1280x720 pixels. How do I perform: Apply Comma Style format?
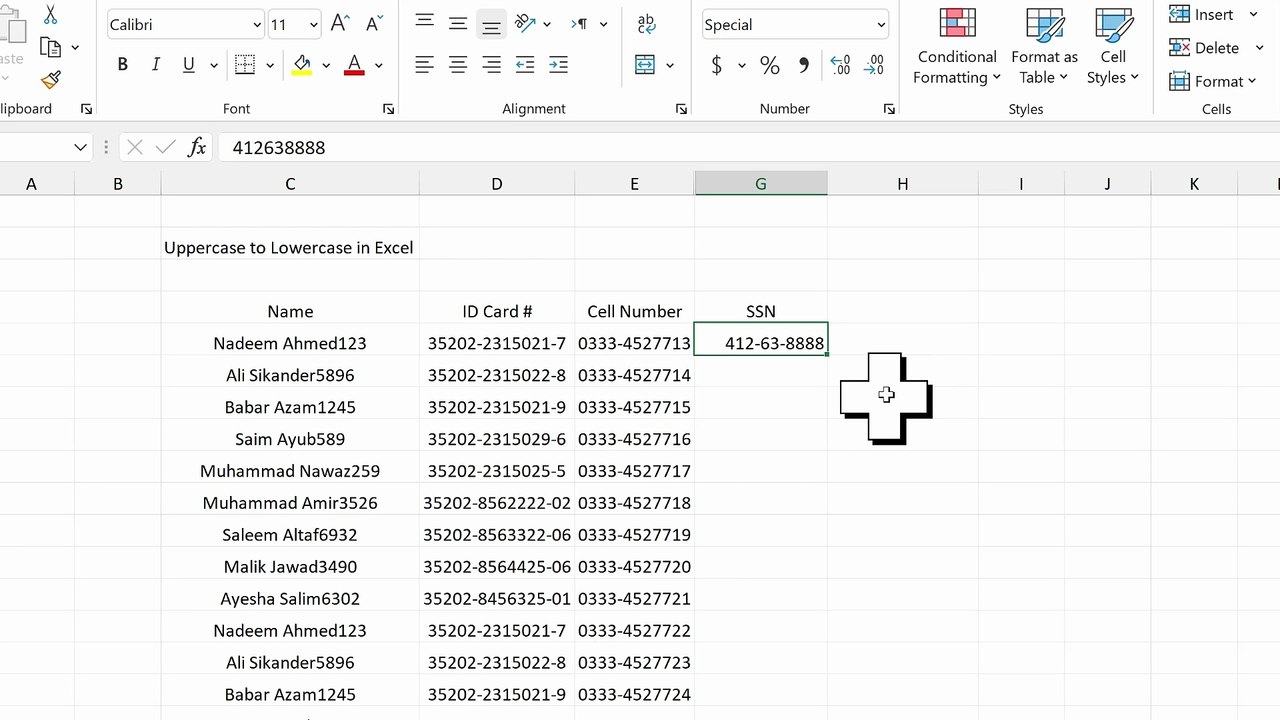pos(804,65)
